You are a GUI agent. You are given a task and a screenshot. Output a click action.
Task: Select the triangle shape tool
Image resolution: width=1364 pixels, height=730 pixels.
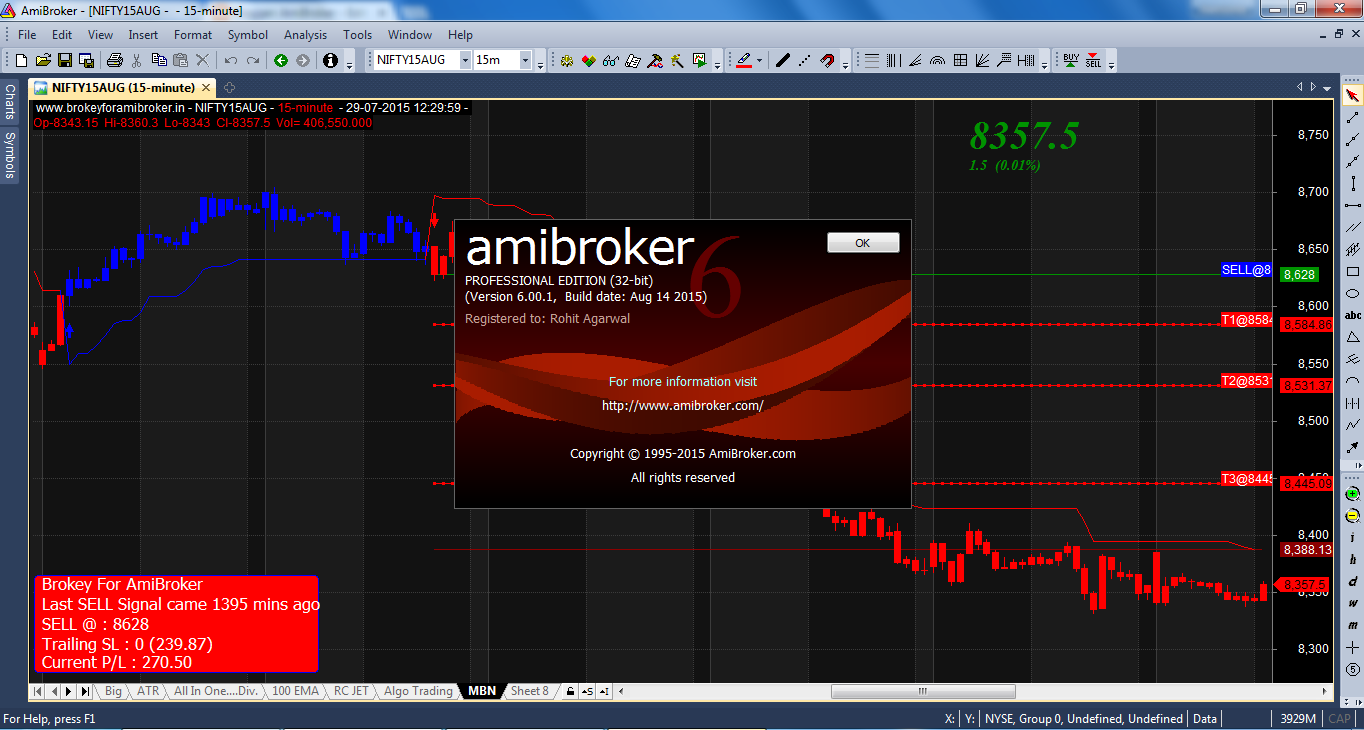click(1352, 337)
